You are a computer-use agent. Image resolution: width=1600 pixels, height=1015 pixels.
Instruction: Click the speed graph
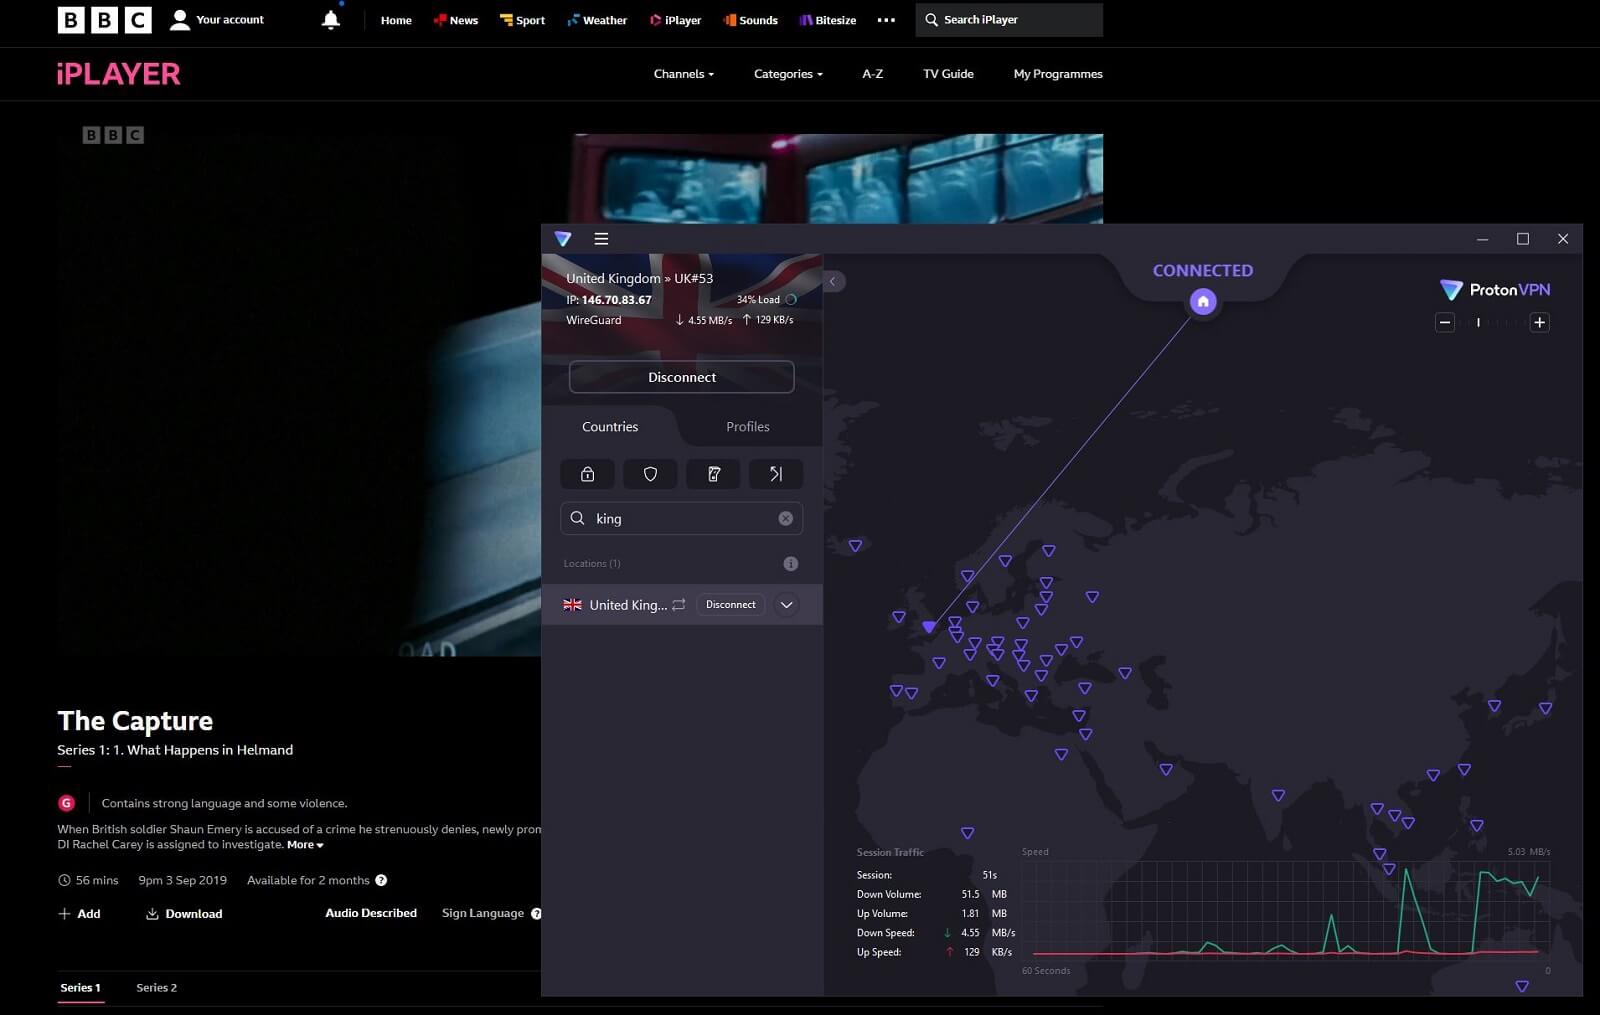tap(1286, 910)
